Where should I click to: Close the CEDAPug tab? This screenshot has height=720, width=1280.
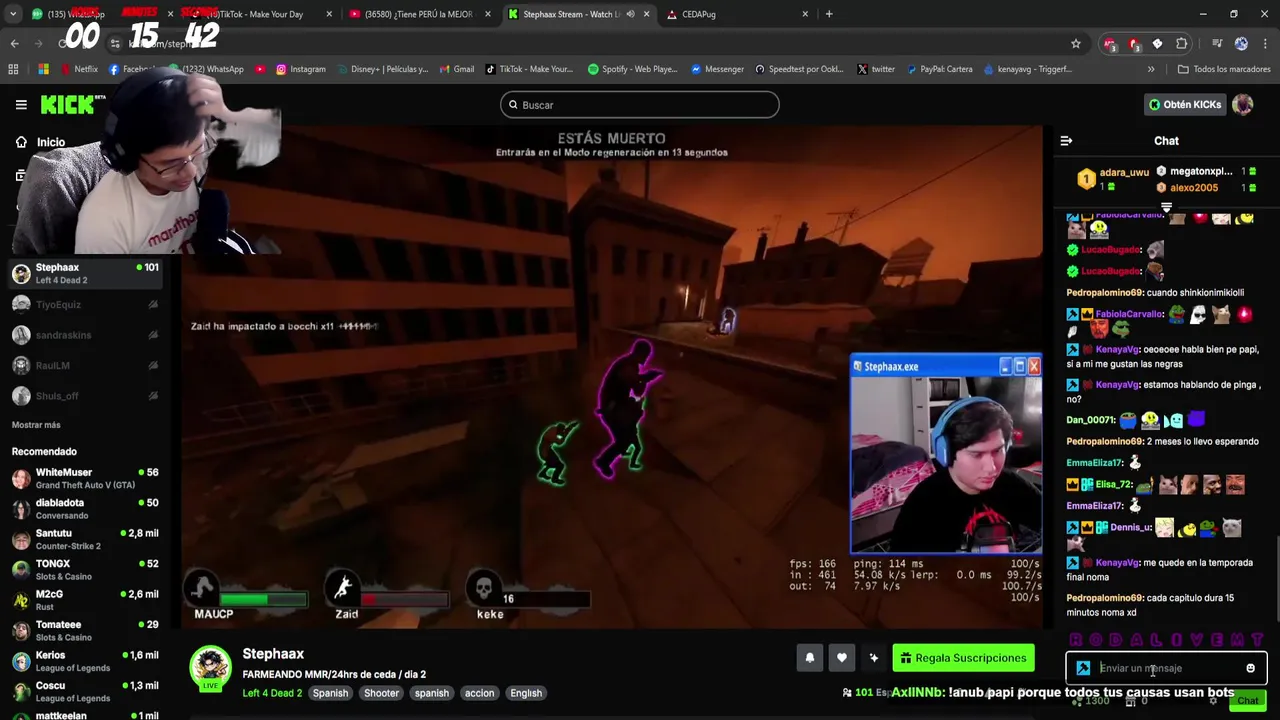coord(805,14)
